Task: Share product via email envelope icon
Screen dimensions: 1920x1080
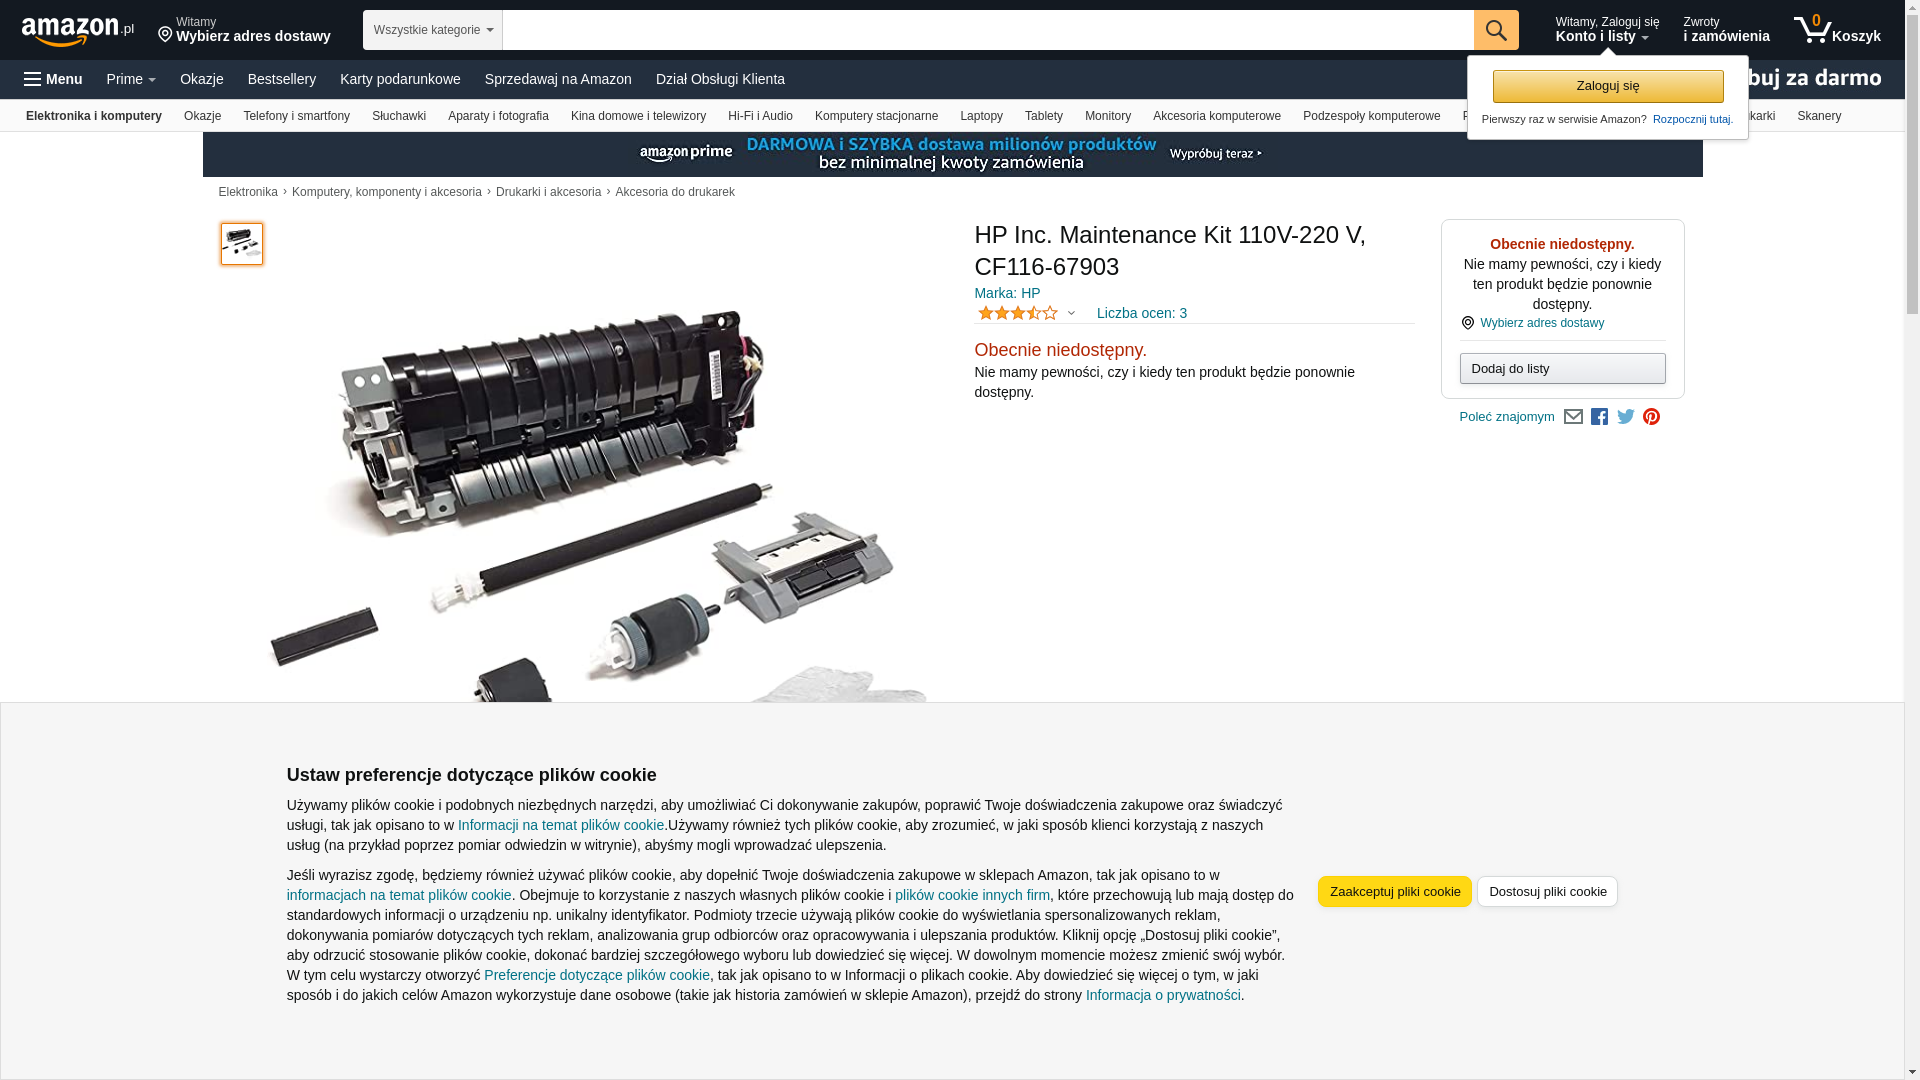Action: coord(1573,417)
